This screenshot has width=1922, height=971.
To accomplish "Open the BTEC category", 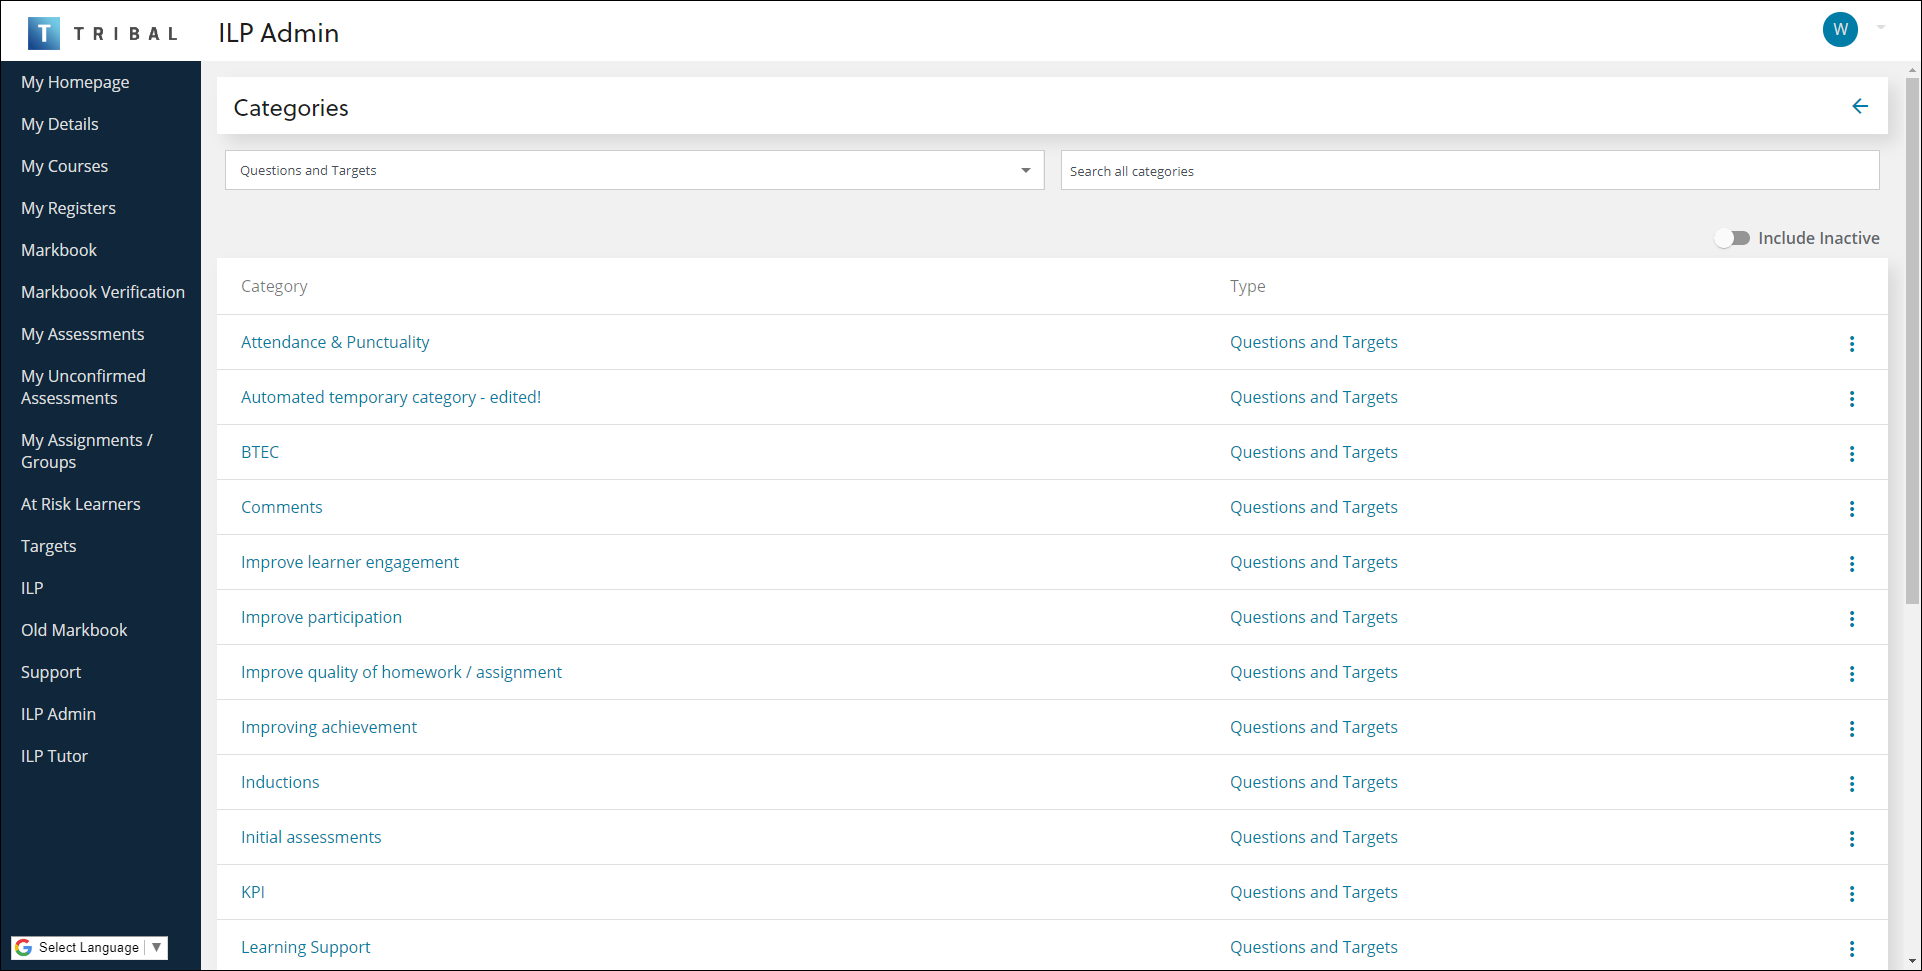I will click(260, 452).
